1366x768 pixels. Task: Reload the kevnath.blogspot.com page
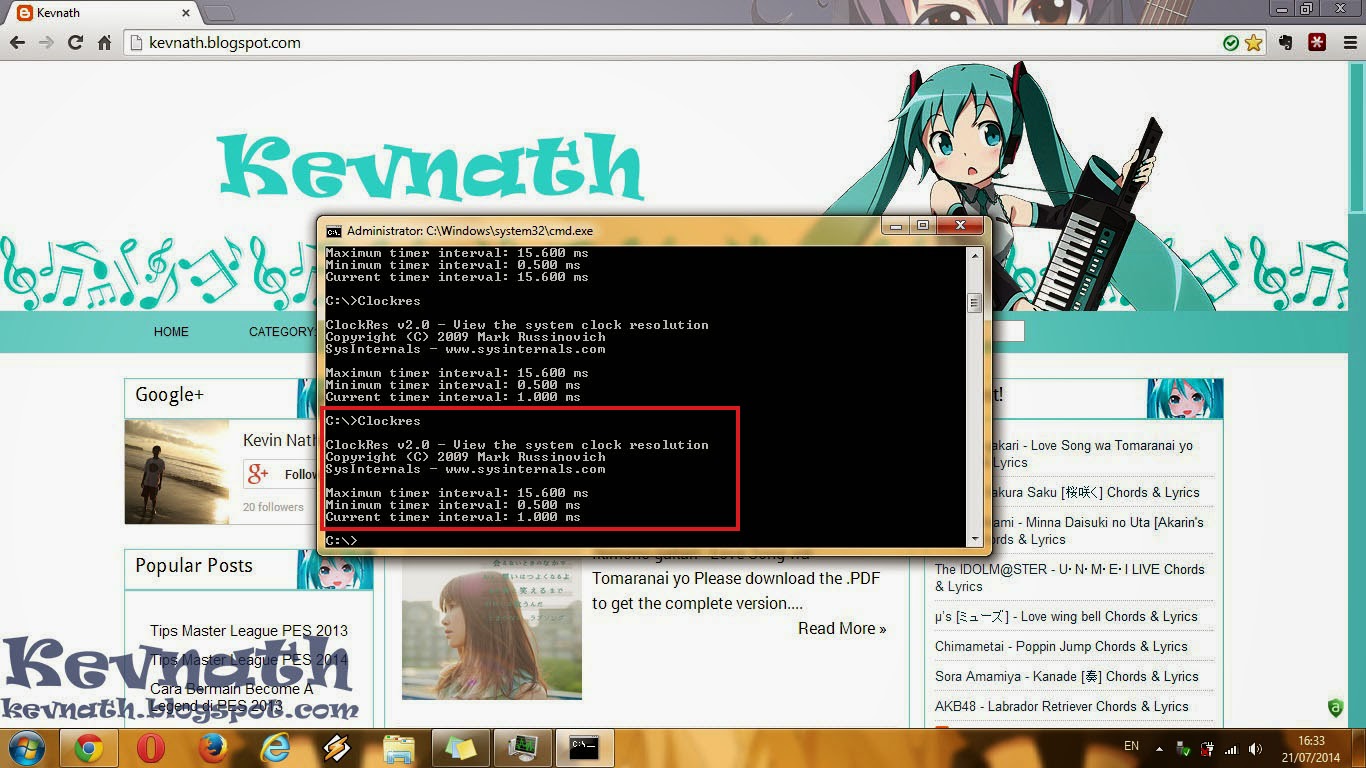[x=75, y=43]
